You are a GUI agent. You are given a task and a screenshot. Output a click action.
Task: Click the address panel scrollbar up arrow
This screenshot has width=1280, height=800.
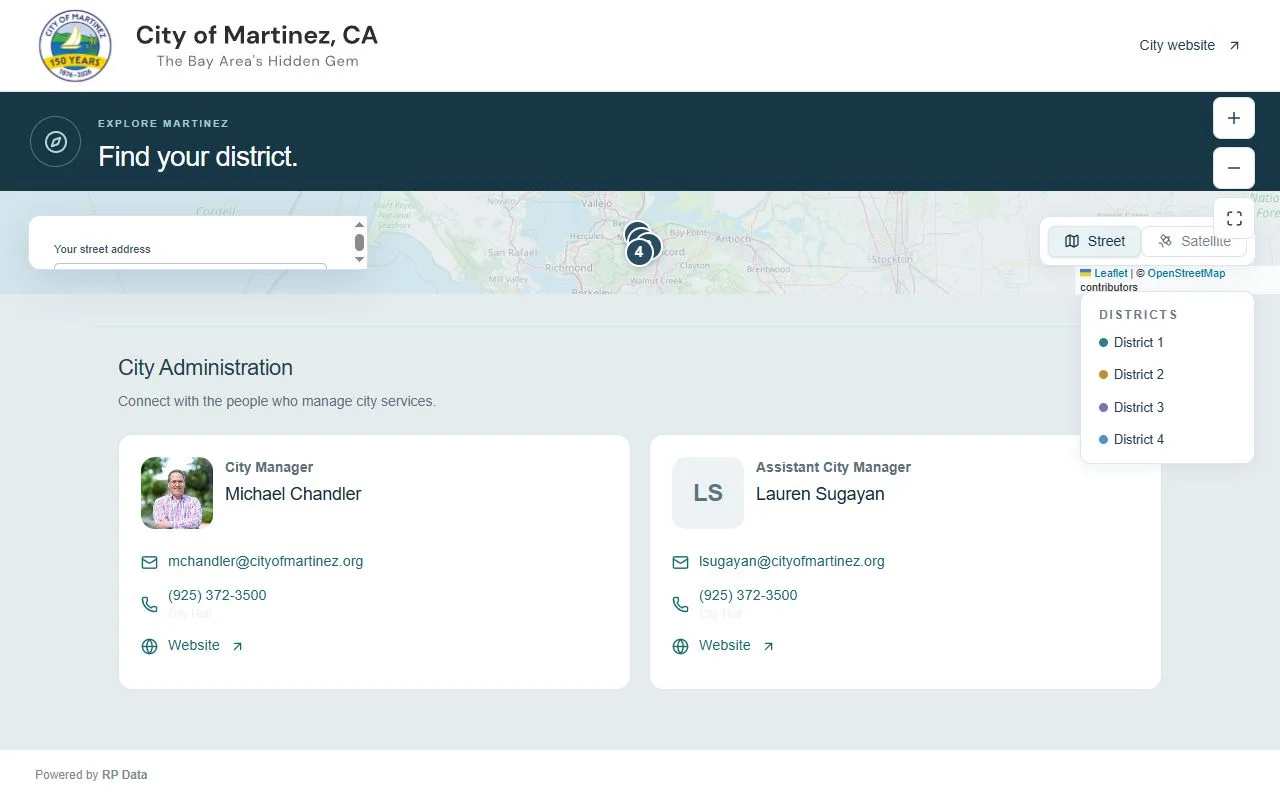coord(360,225)
